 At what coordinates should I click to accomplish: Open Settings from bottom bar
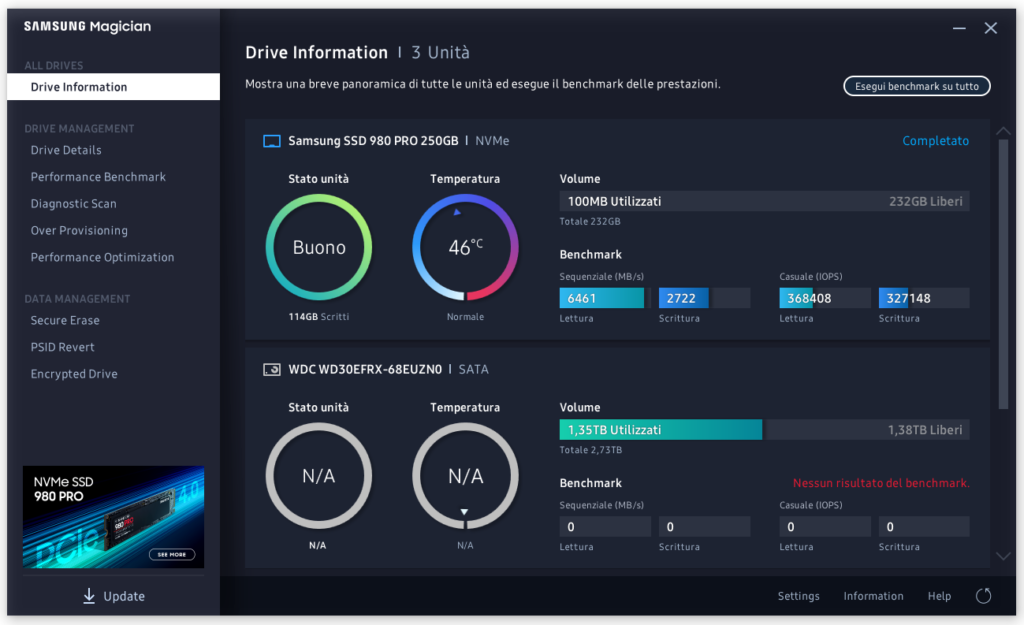pyautogui.click(x=798, y=596)
